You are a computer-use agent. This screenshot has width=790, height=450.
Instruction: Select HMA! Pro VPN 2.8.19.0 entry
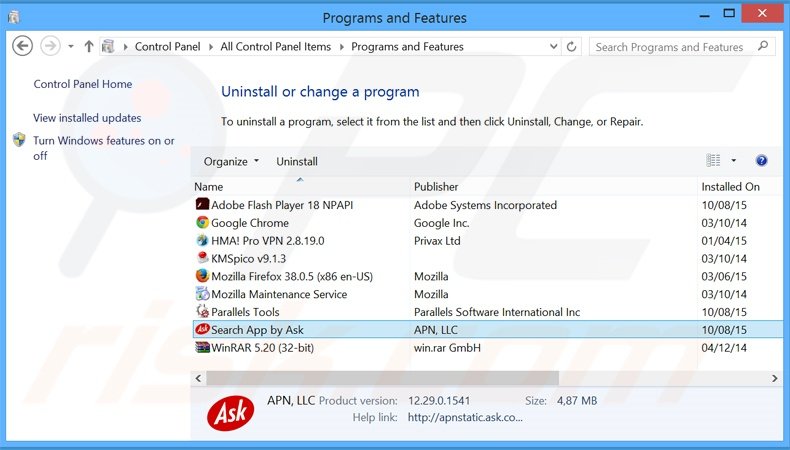point(268,241)
